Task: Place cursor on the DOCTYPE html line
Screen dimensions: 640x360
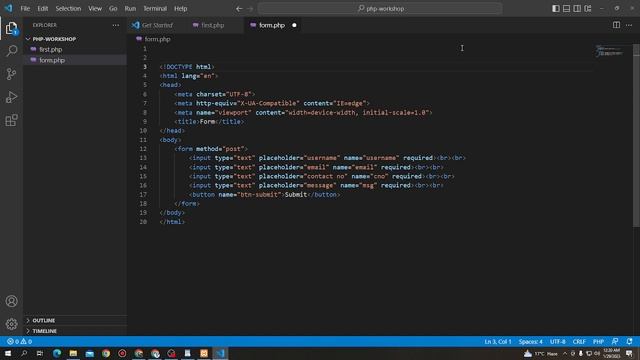Action: point(187,67)
